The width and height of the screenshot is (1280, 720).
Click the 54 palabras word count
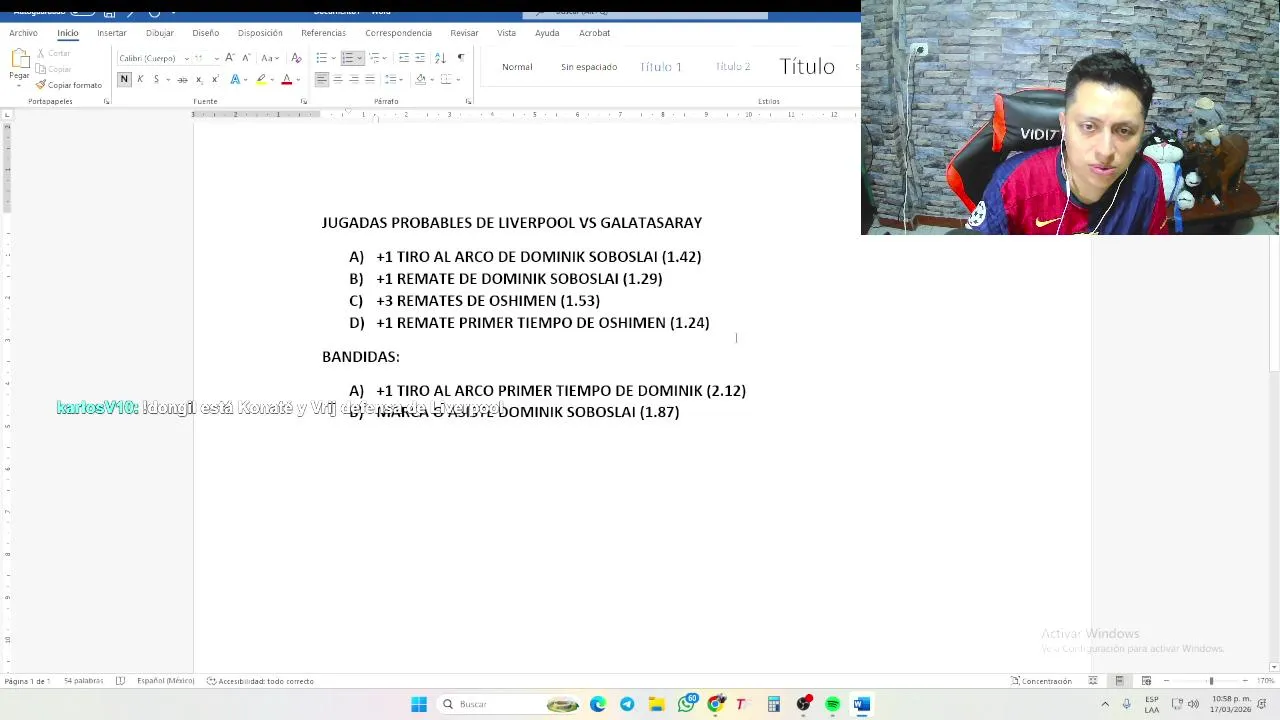tap(83, 681)
